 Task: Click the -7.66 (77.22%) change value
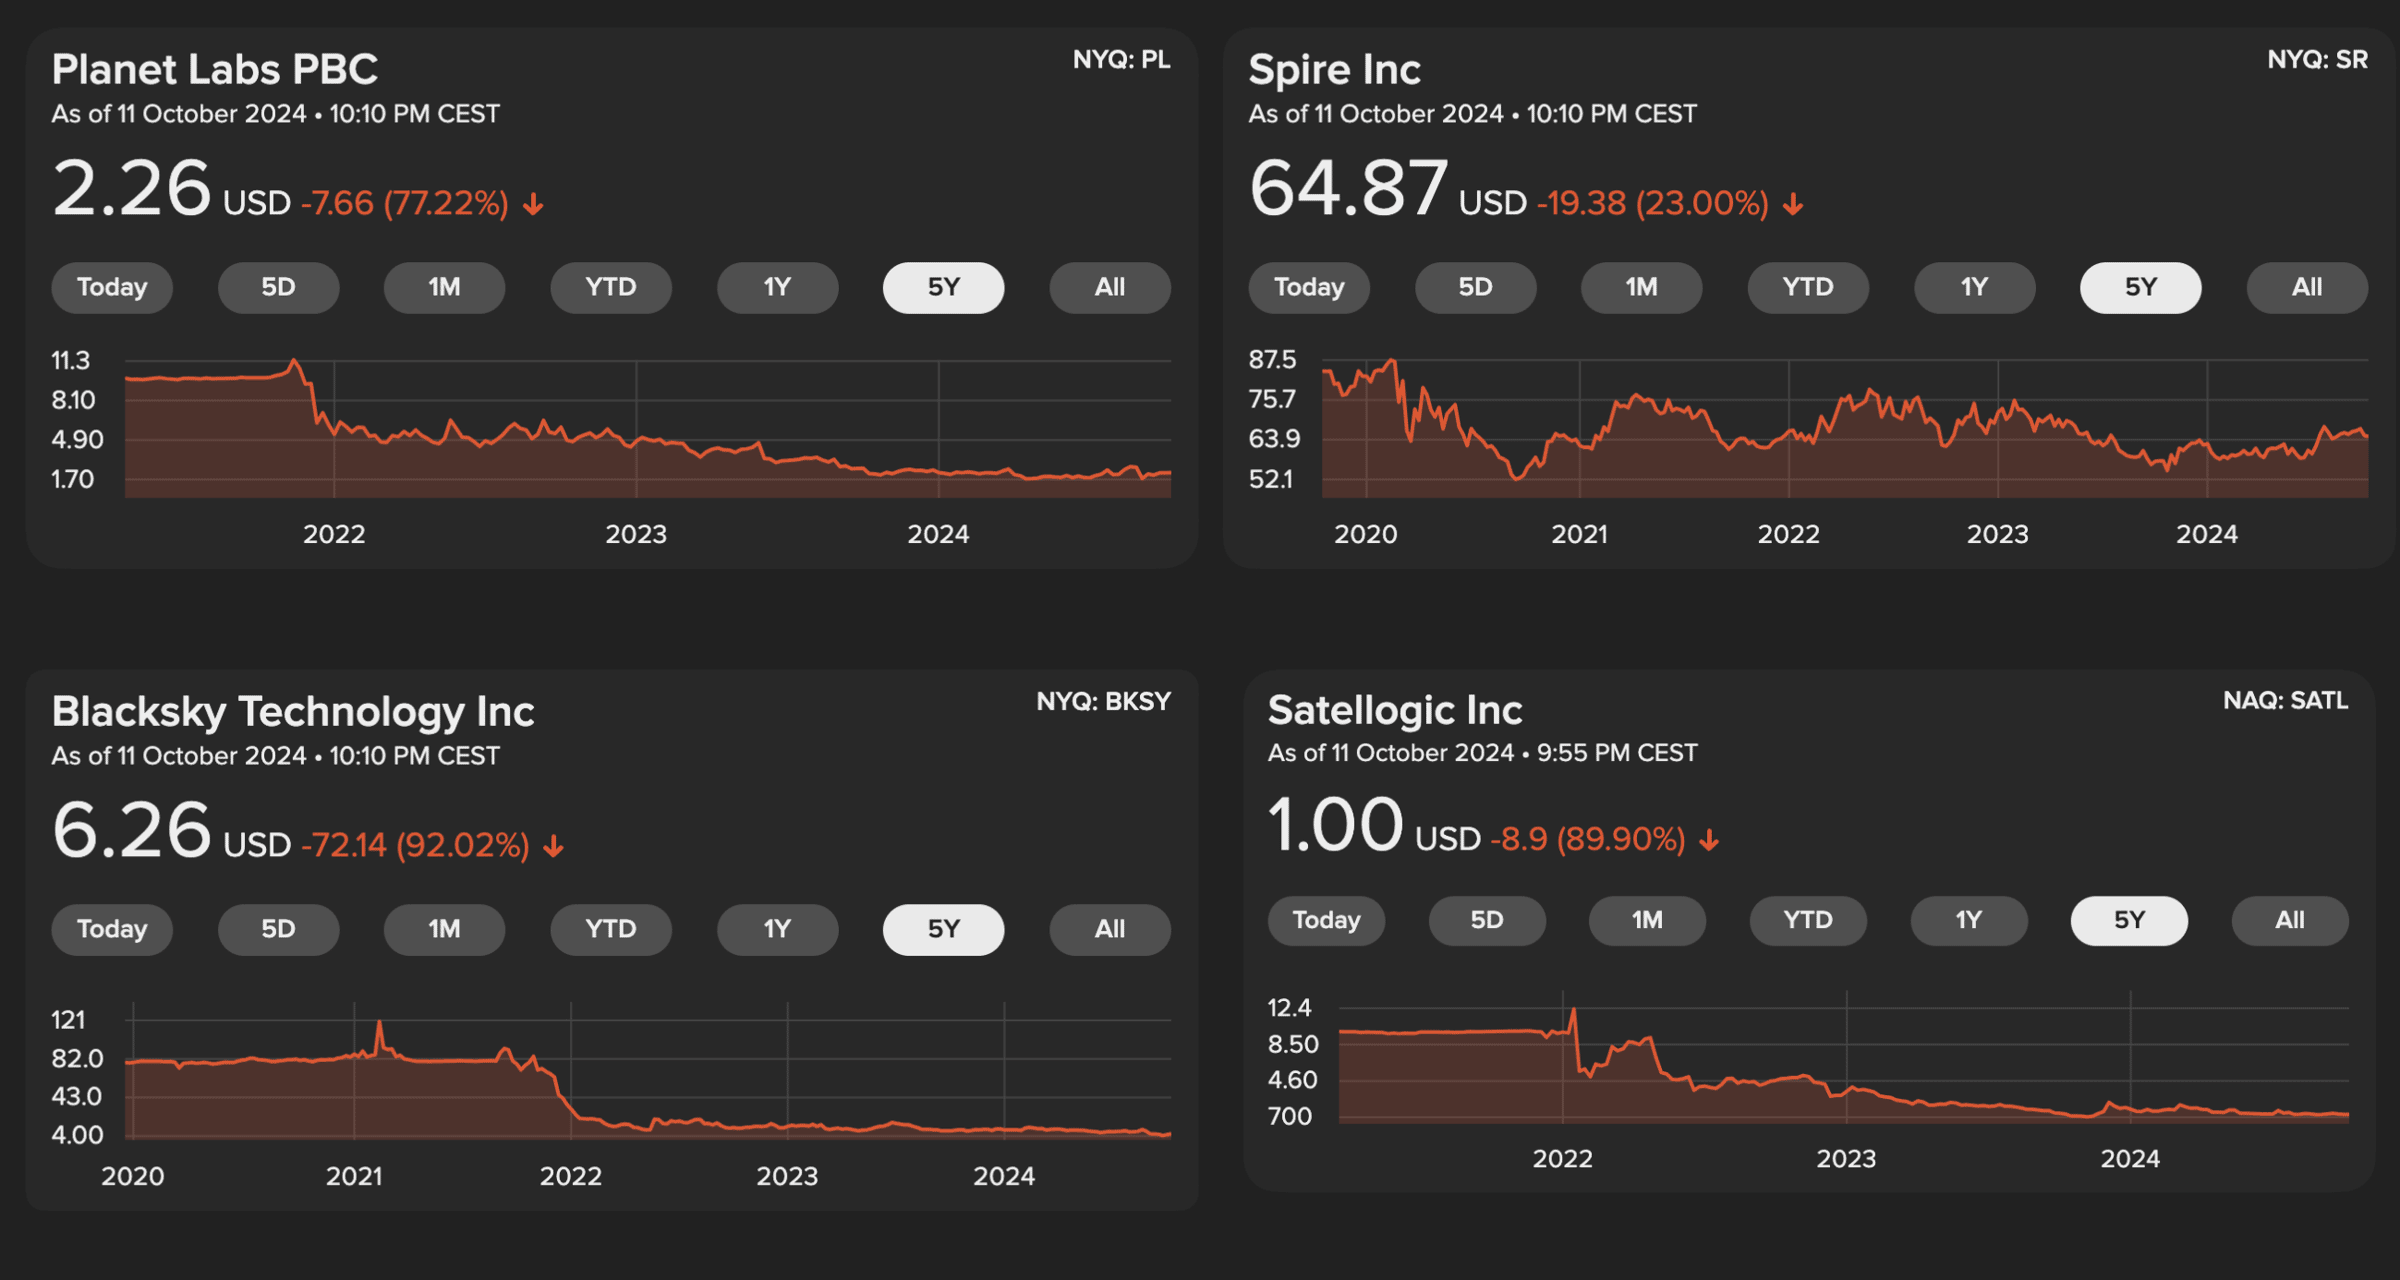click(x=405, y=204)
